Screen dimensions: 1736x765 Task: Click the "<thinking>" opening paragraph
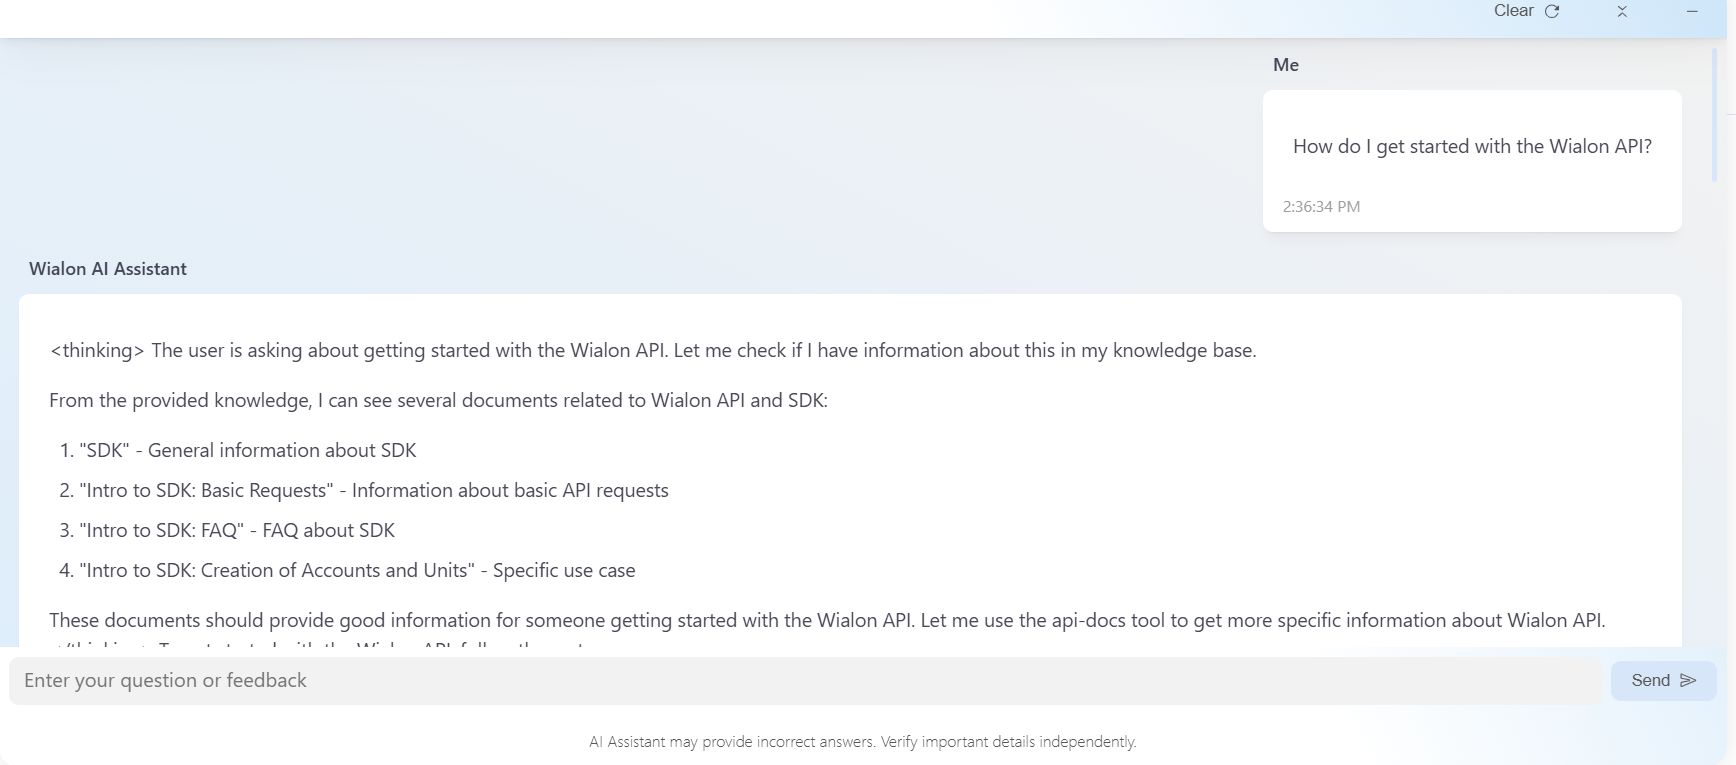653,351
